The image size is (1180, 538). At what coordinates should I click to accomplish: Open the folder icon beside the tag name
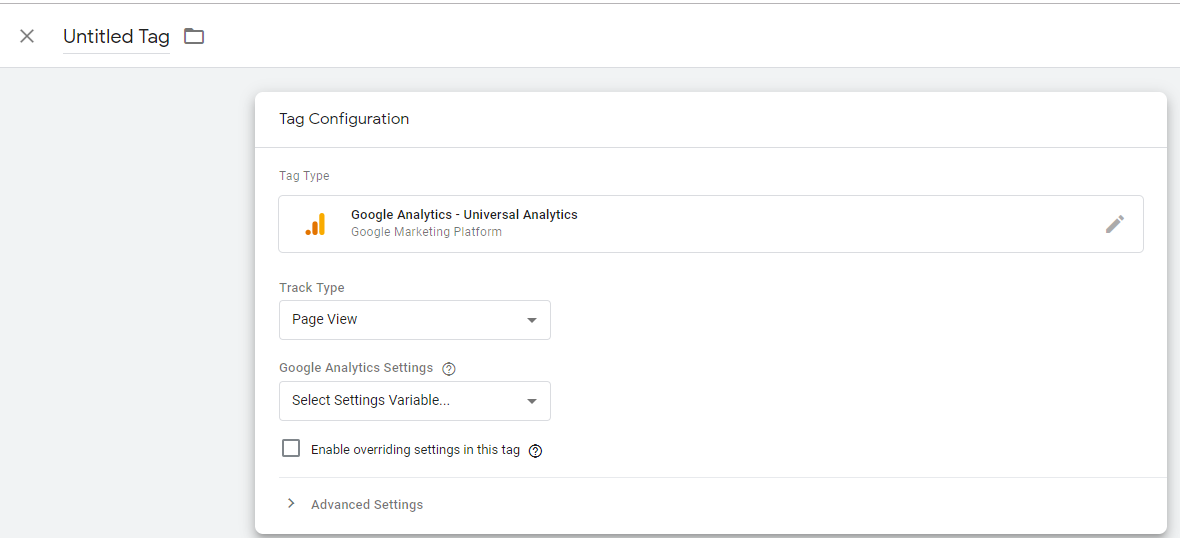(194, 36)
